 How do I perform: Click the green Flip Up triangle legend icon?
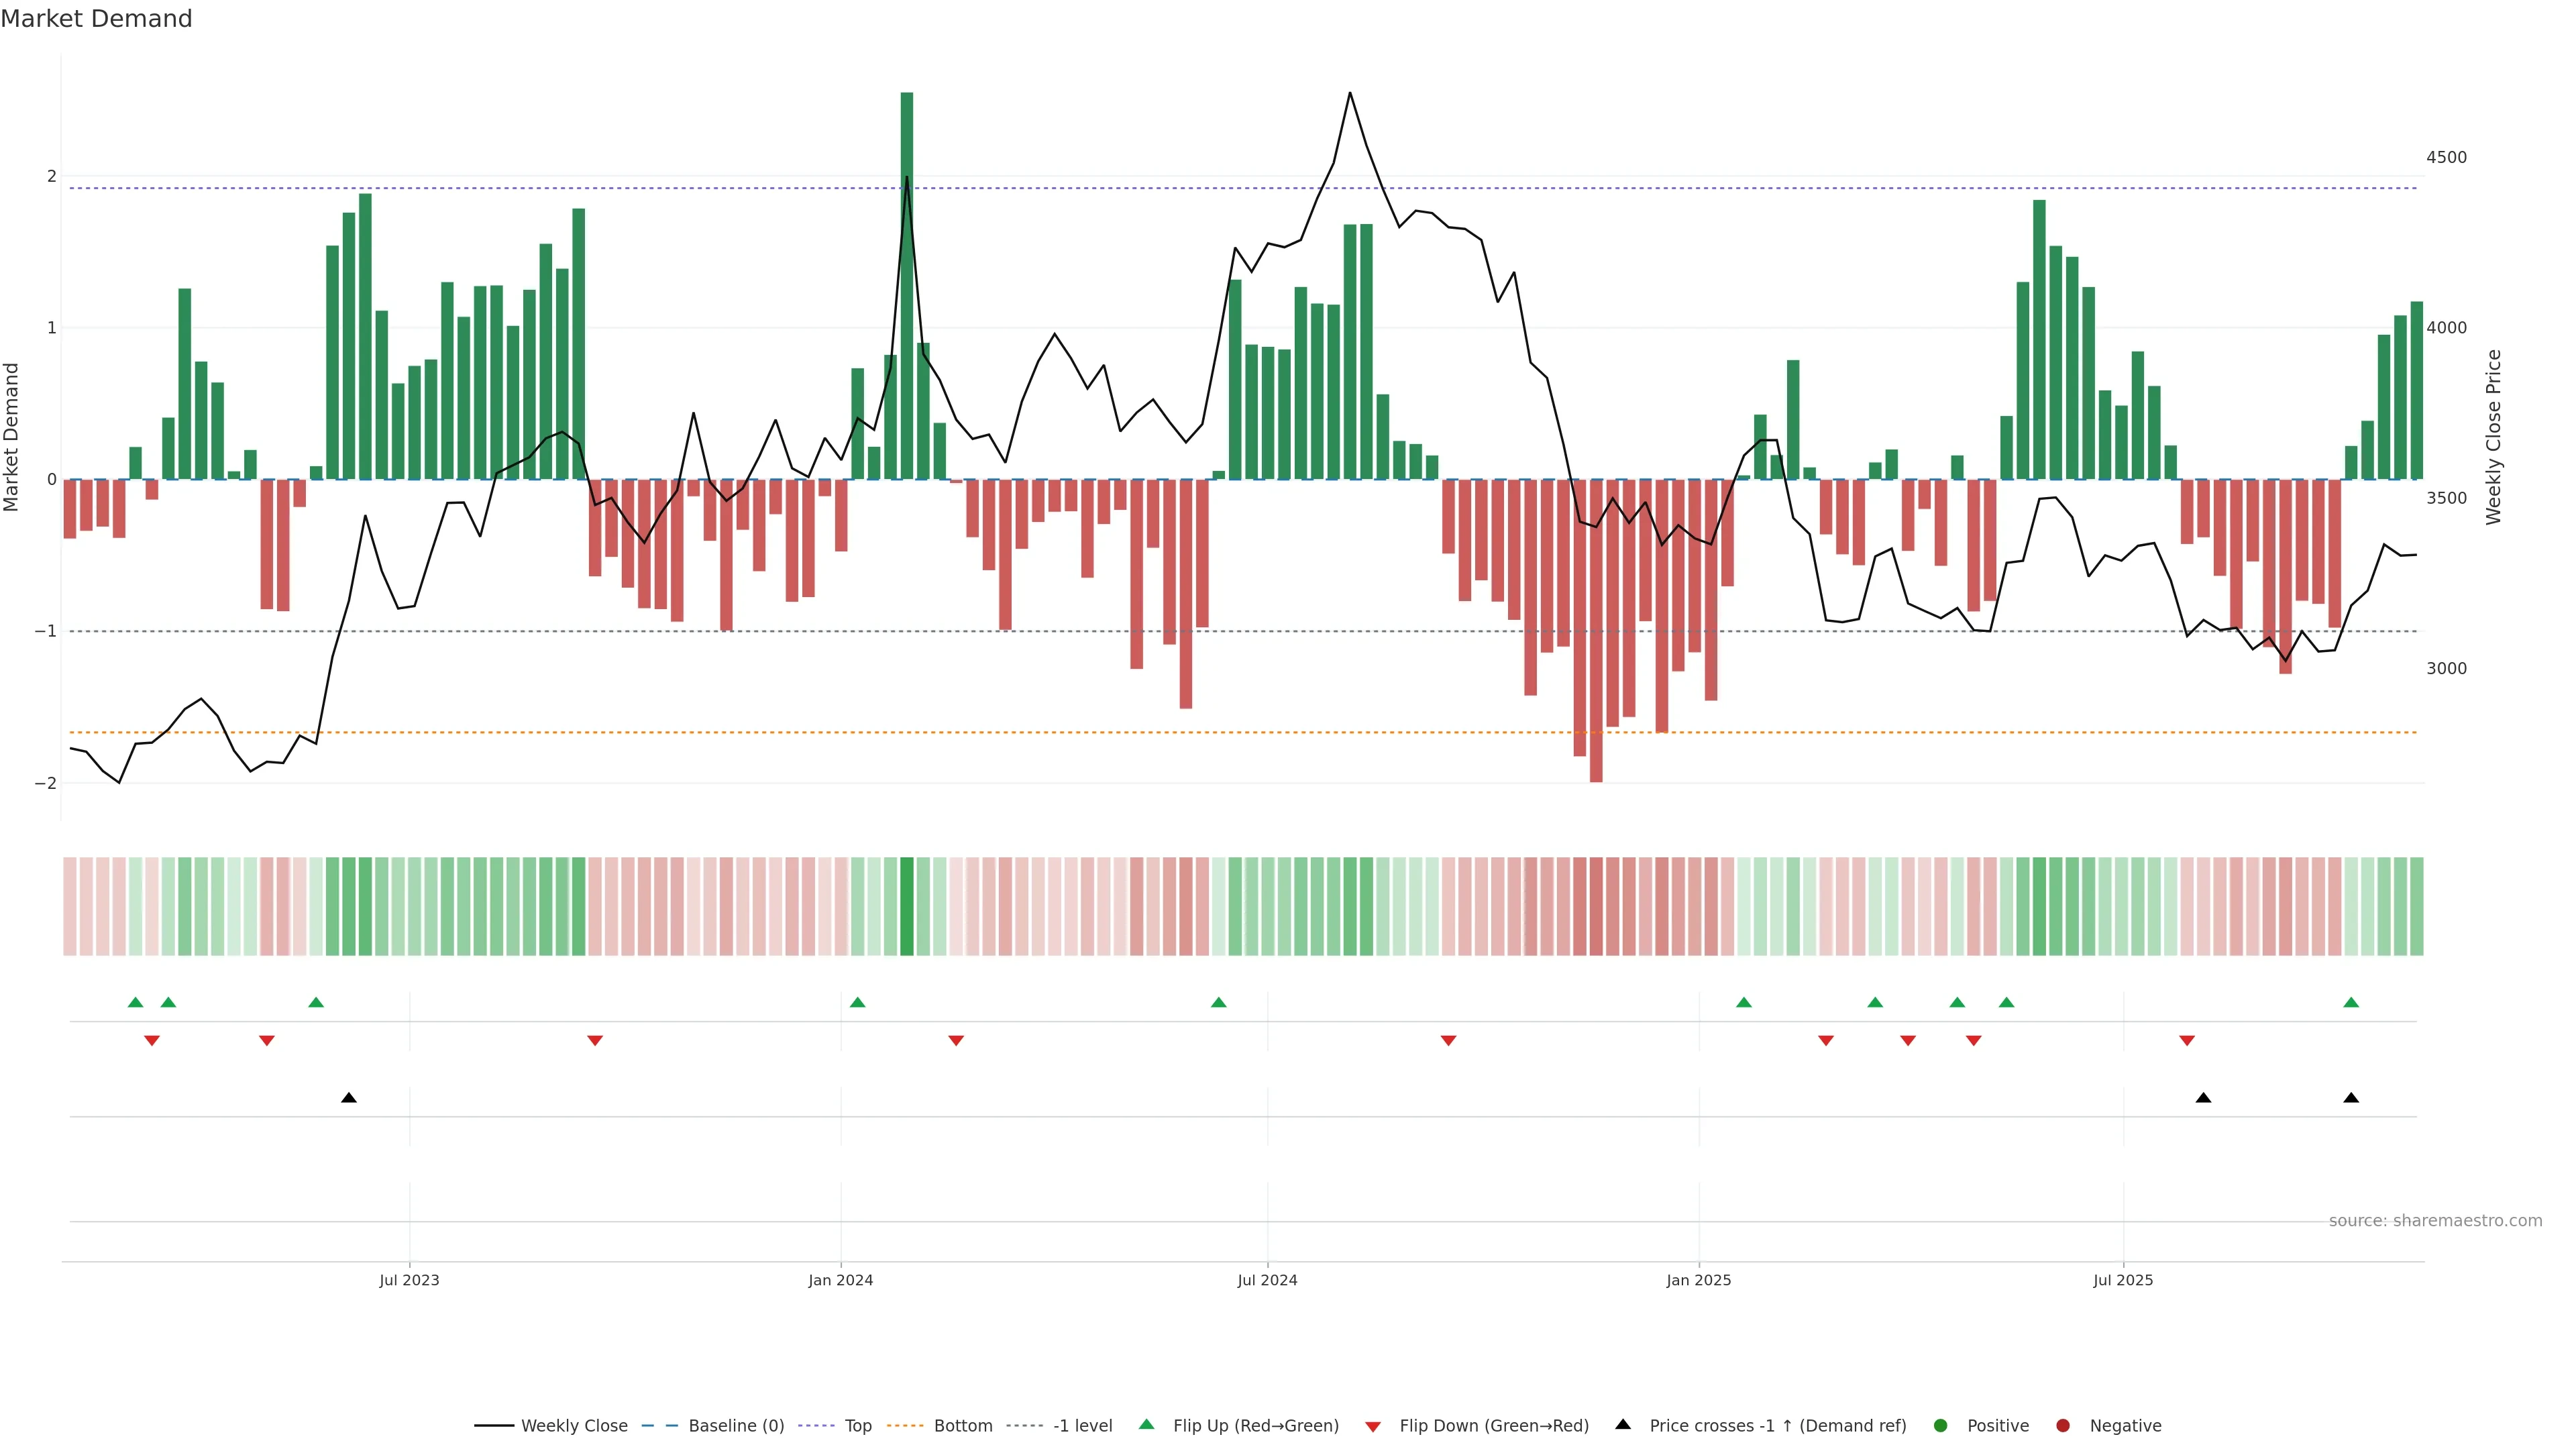pyautogui.click(x=1146, y=1425)
